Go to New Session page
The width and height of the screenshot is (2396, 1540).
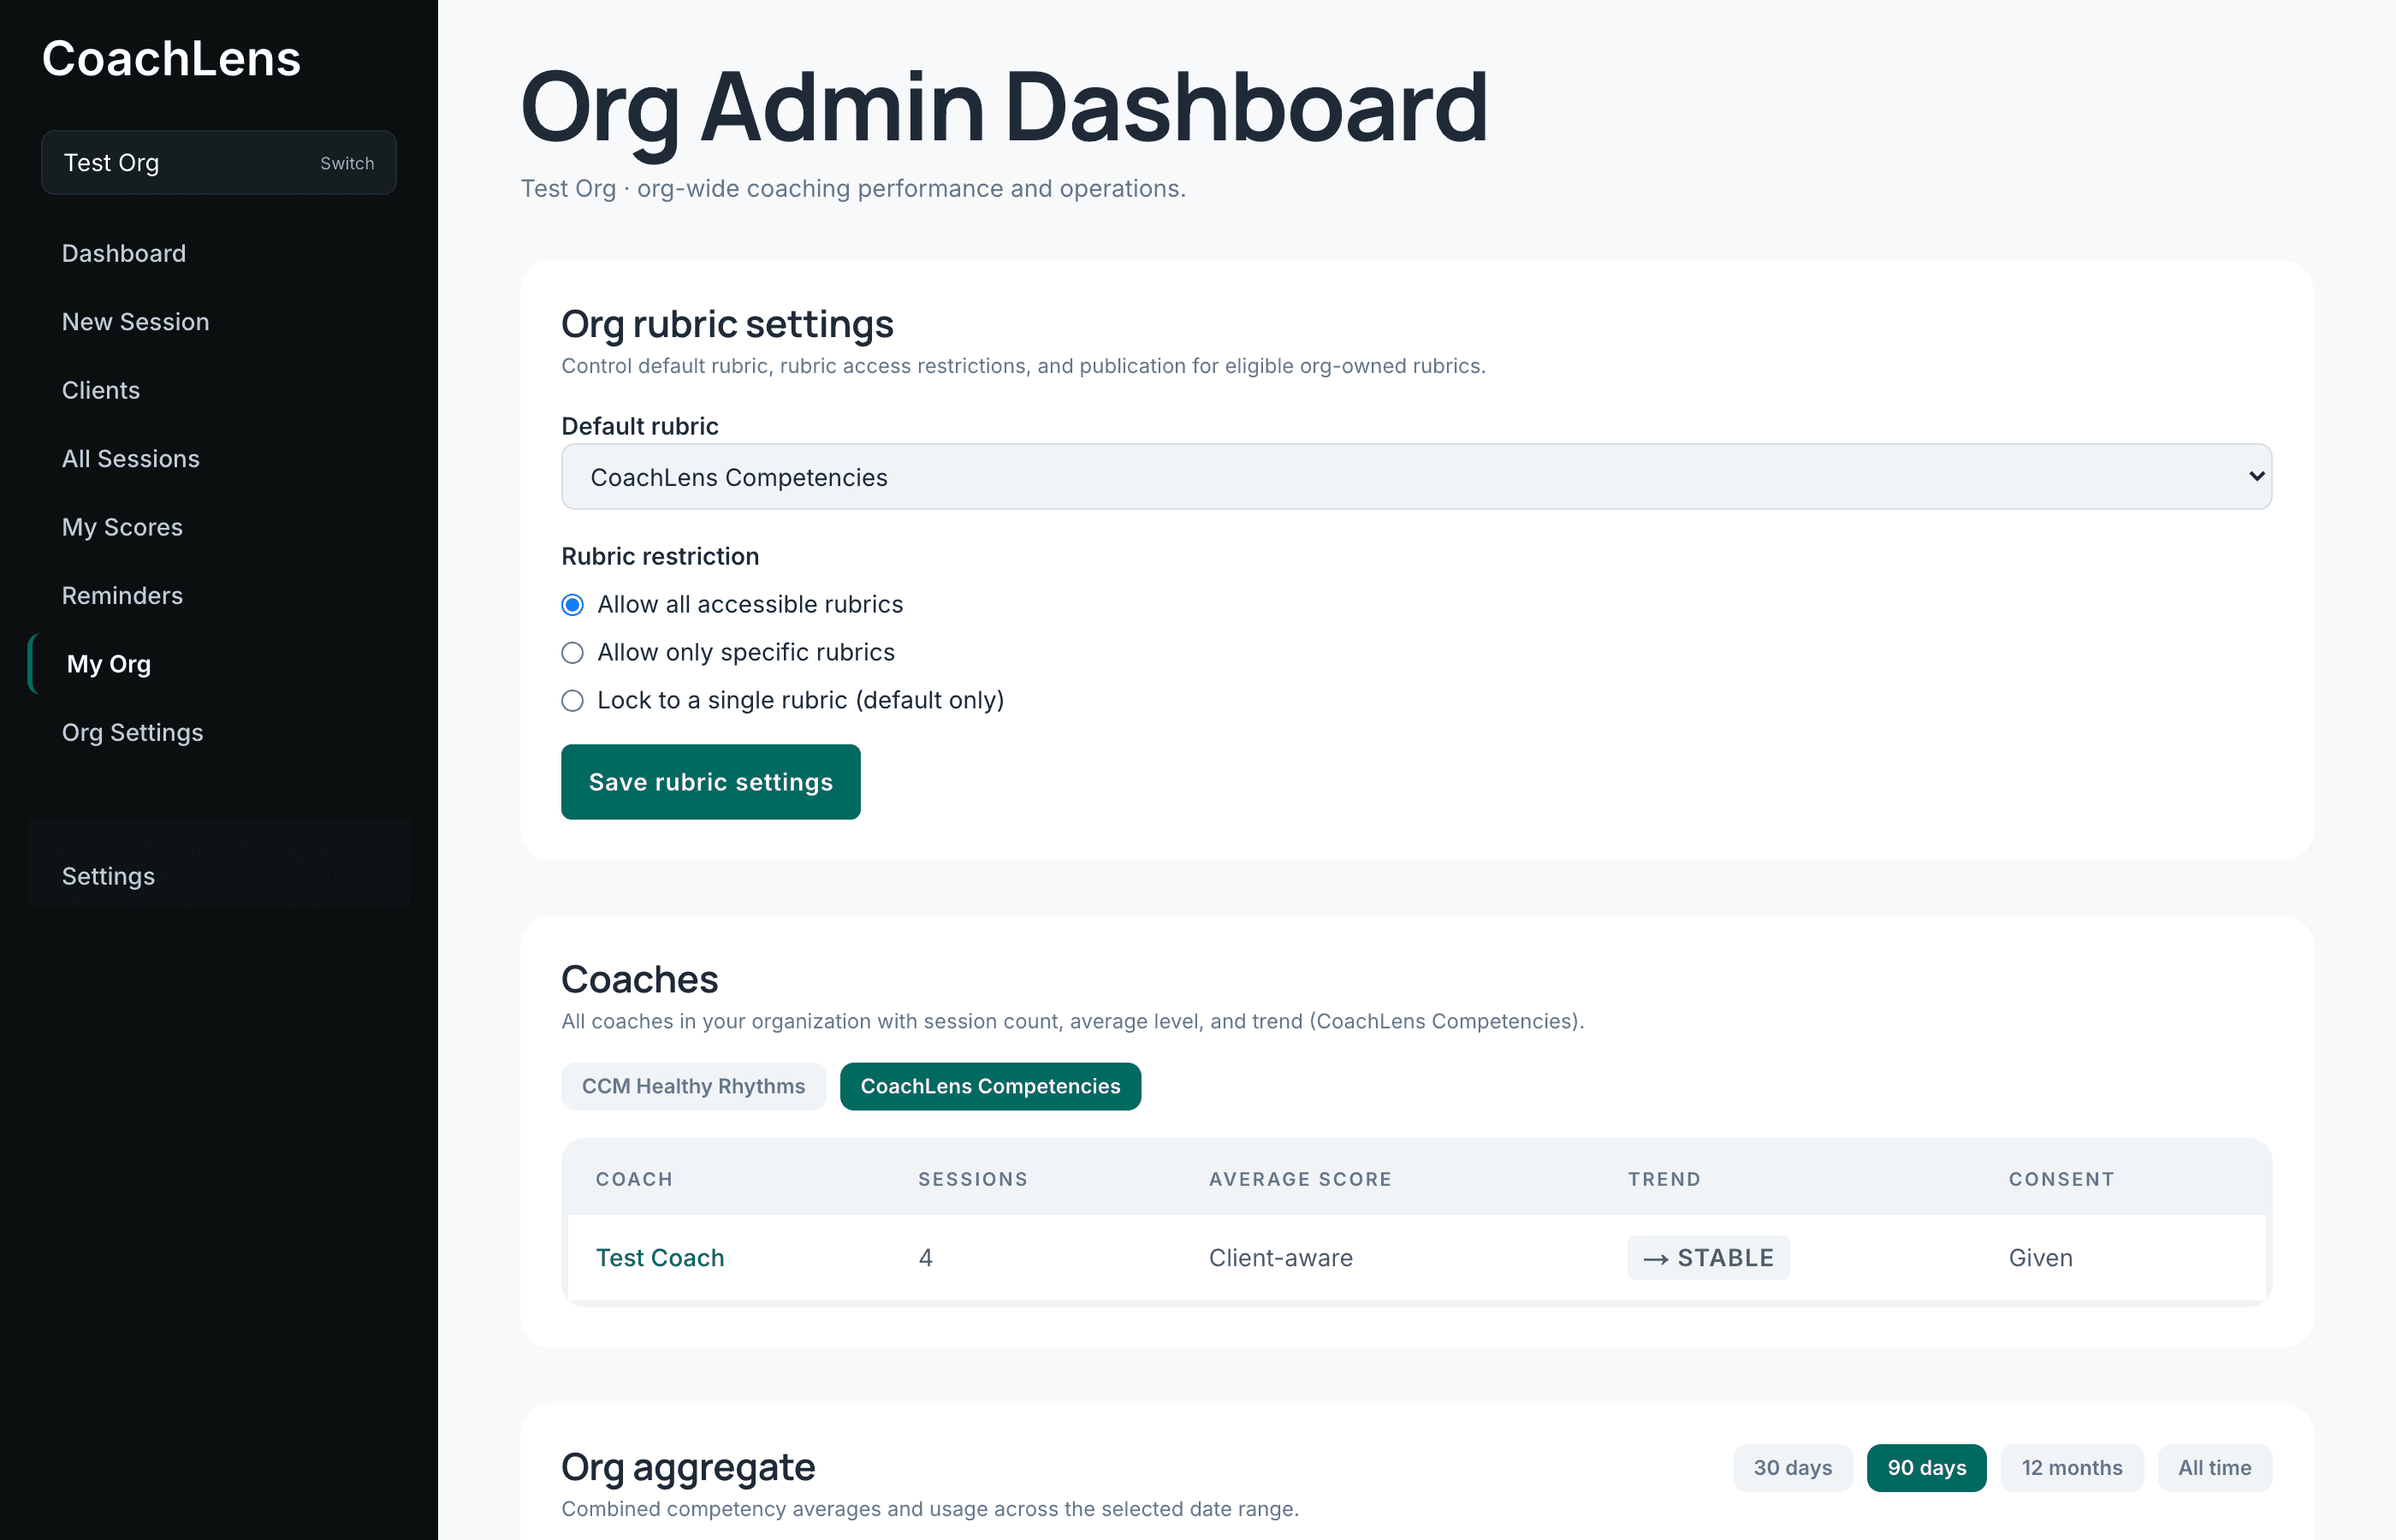(x=136, y=322)
